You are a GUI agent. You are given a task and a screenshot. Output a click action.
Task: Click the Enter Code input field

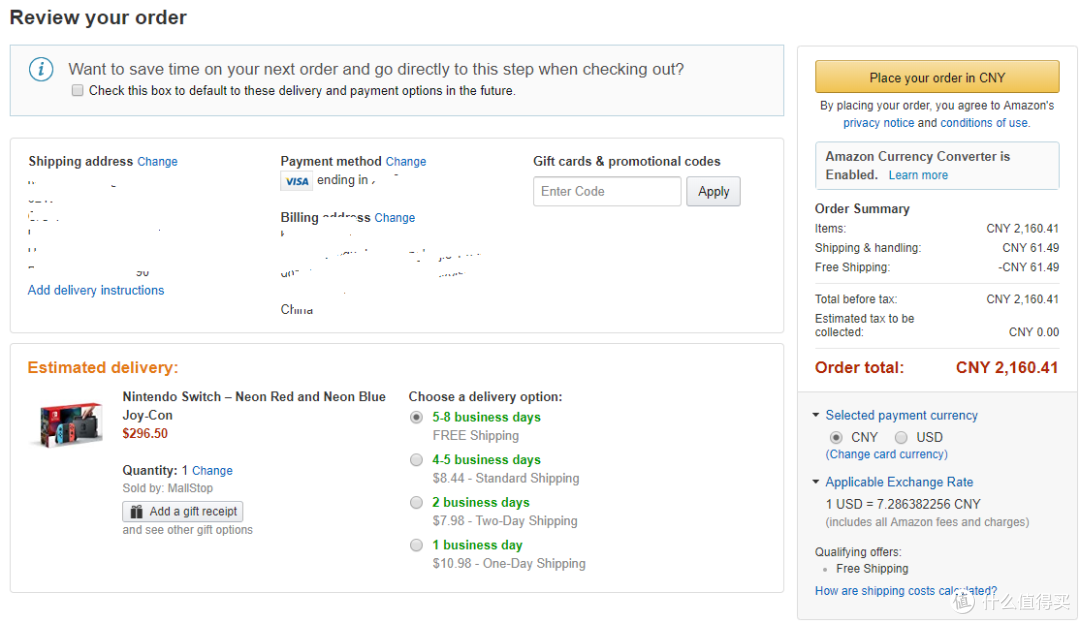click(607, 191)
